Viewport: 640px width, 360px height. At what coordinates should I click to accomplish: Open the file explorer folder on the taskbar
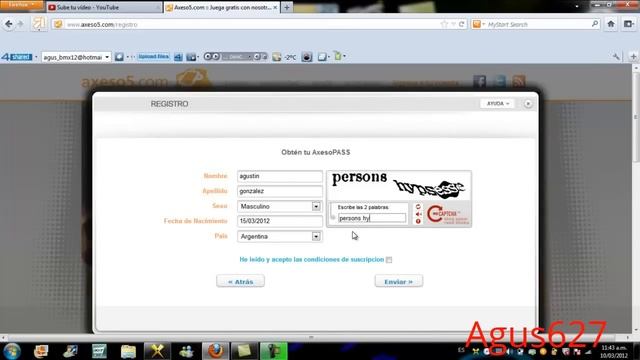tap(128, 351)
